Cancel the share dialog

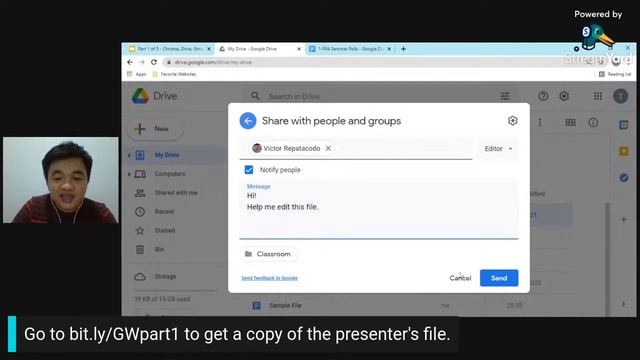click(460, 278)
